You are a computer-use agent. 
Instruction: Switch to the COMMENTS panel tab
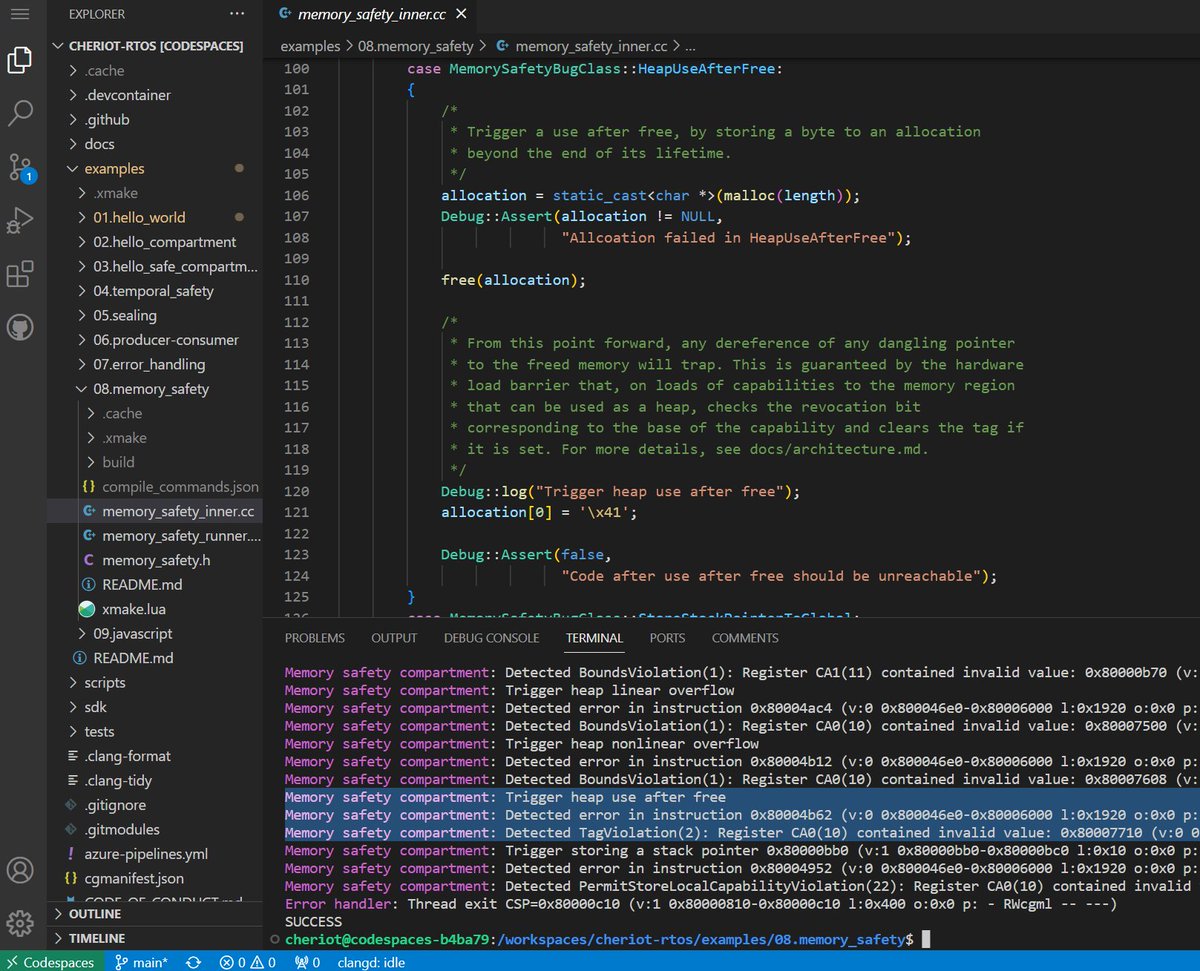(745, 638)
